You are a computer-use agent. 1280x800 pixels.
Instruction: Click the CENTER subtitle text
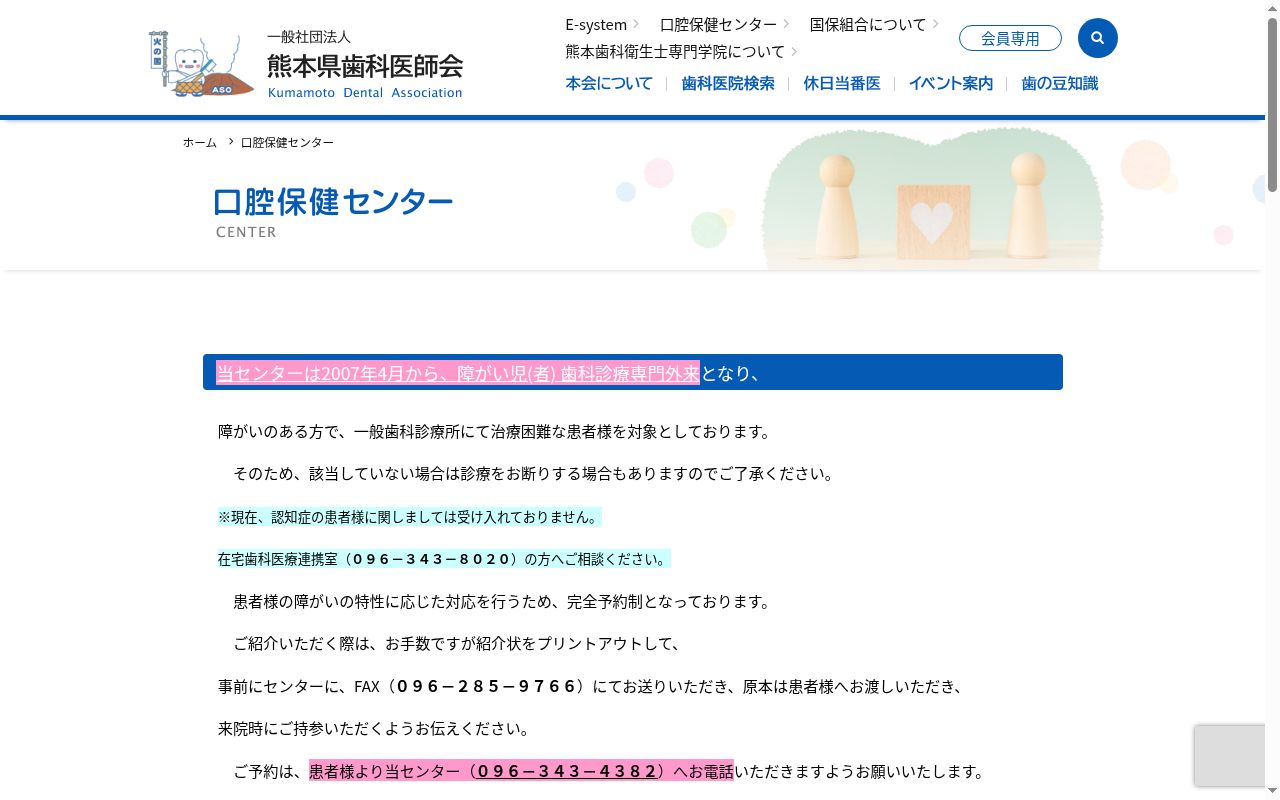[x=246, y=232]
